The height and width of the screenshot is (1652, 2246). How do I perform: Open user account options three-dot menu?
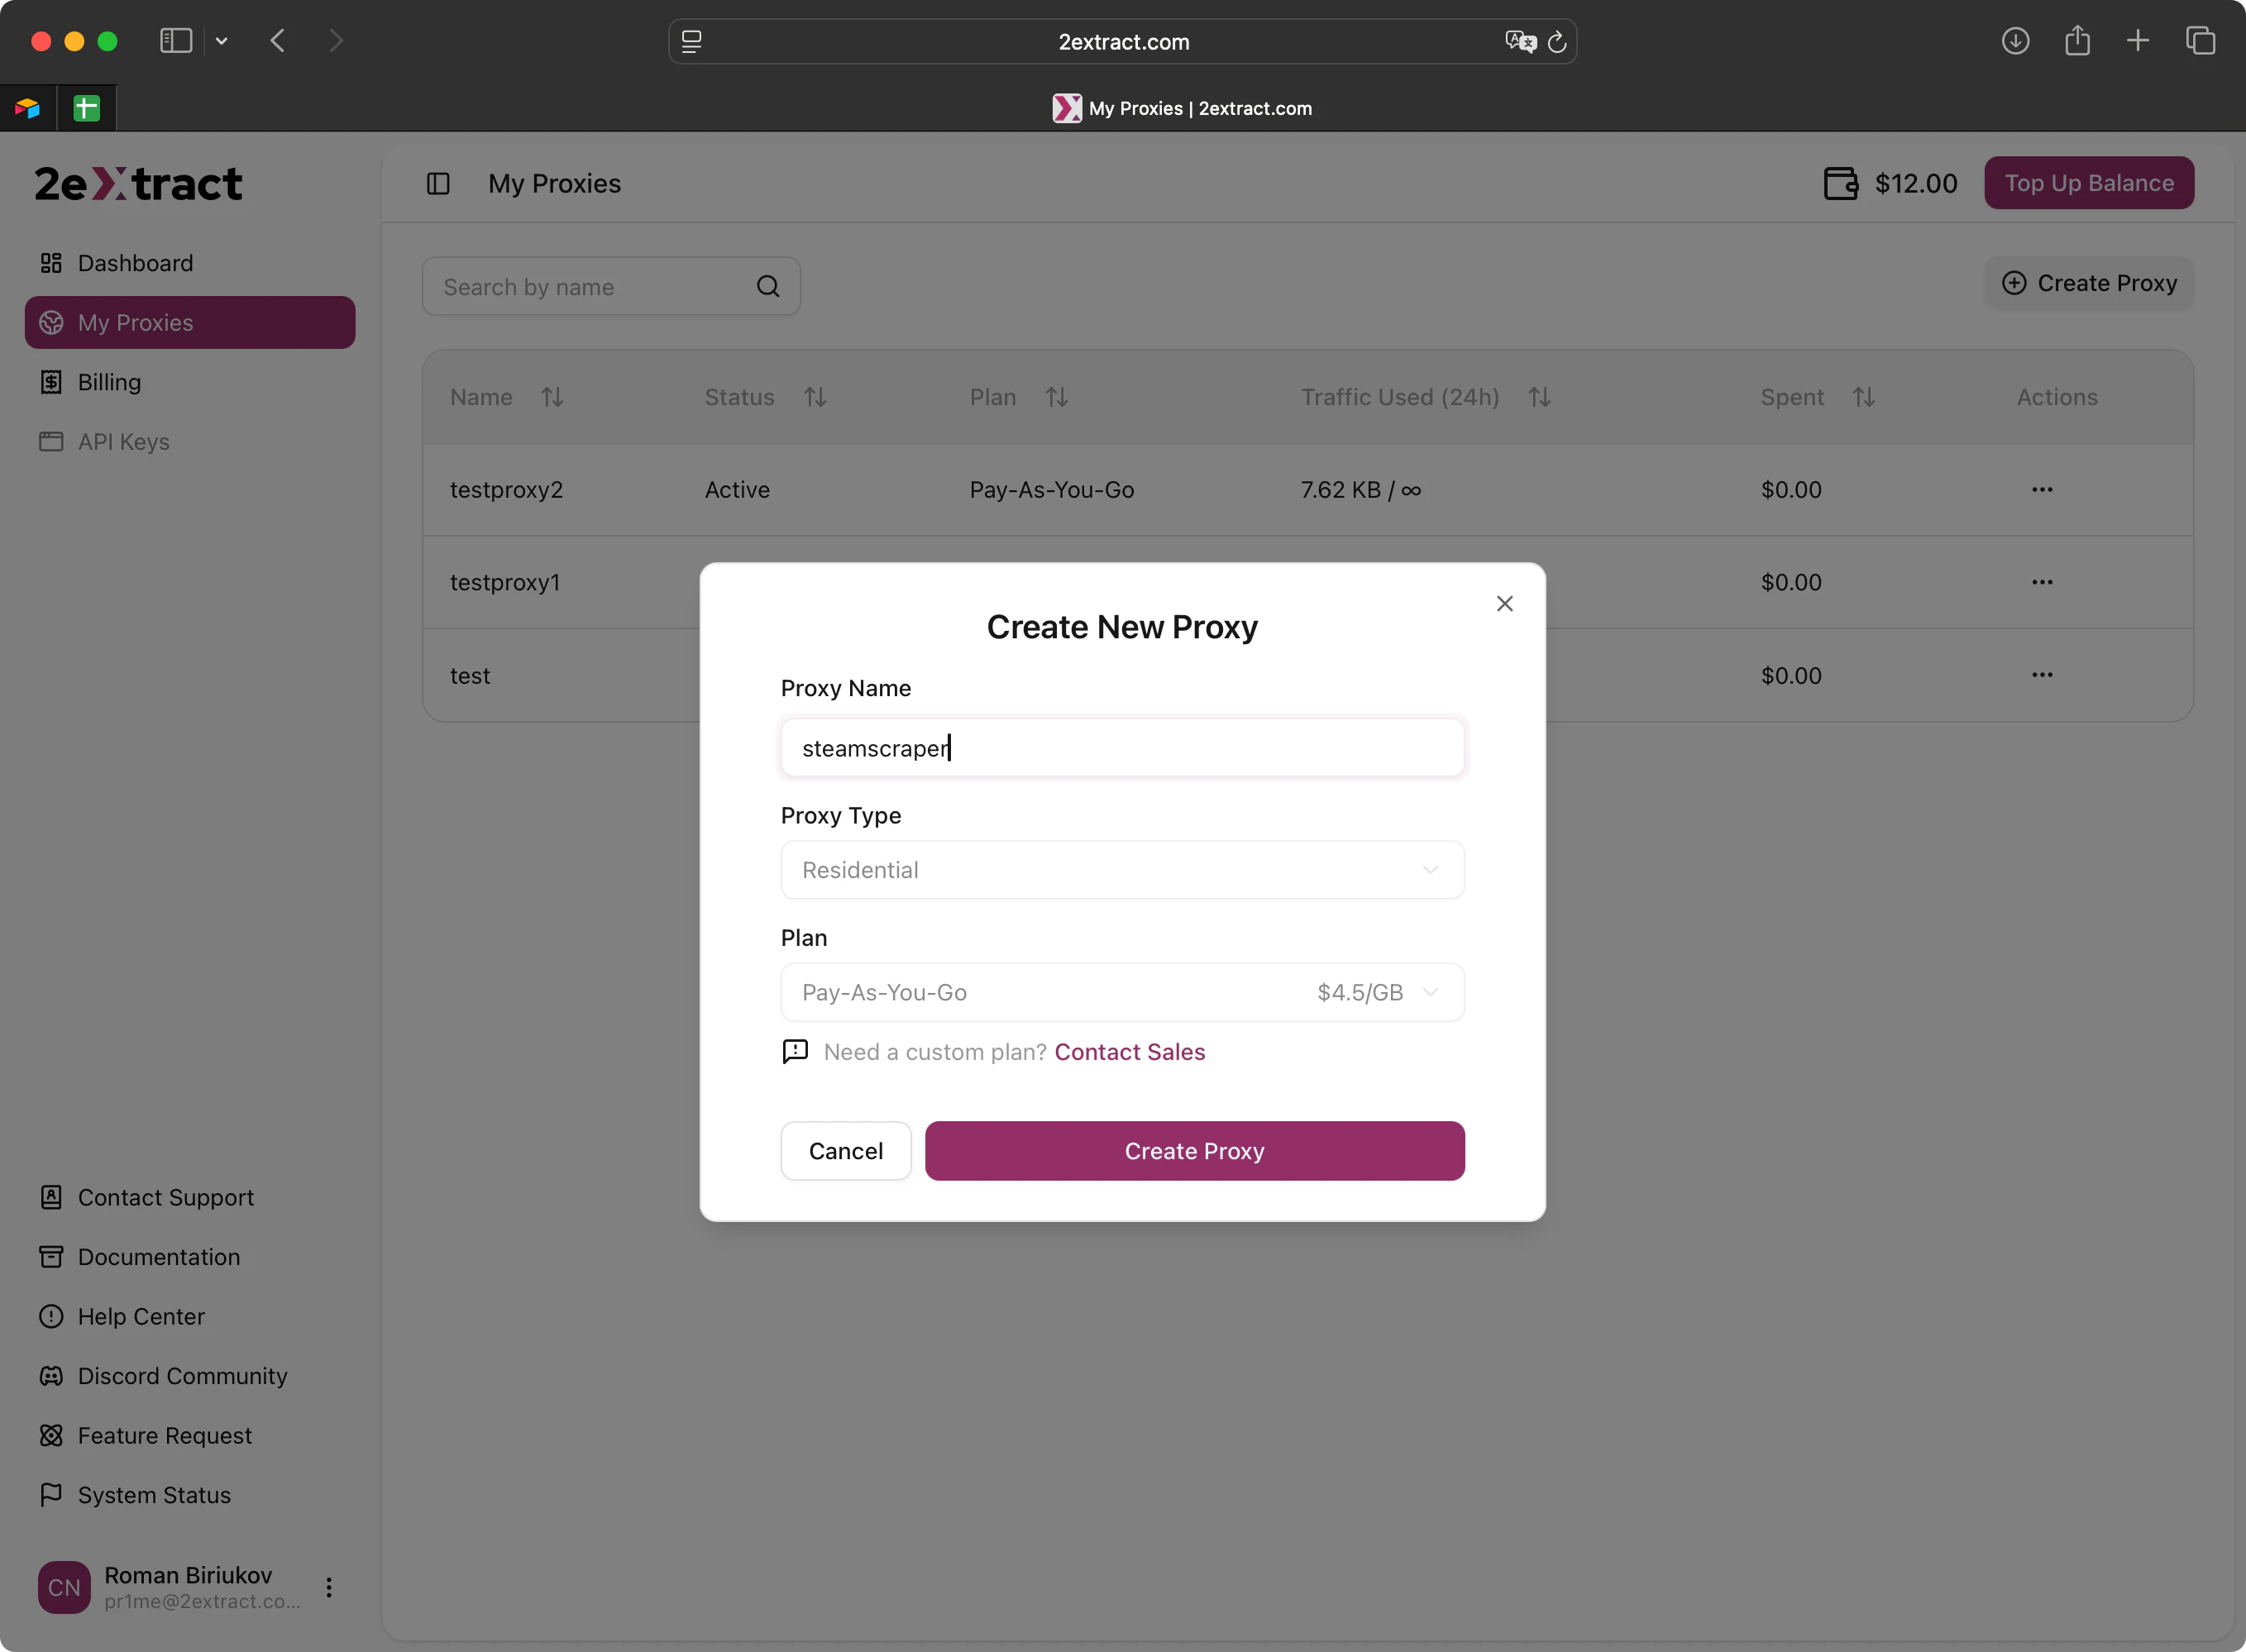point(329,1587)
